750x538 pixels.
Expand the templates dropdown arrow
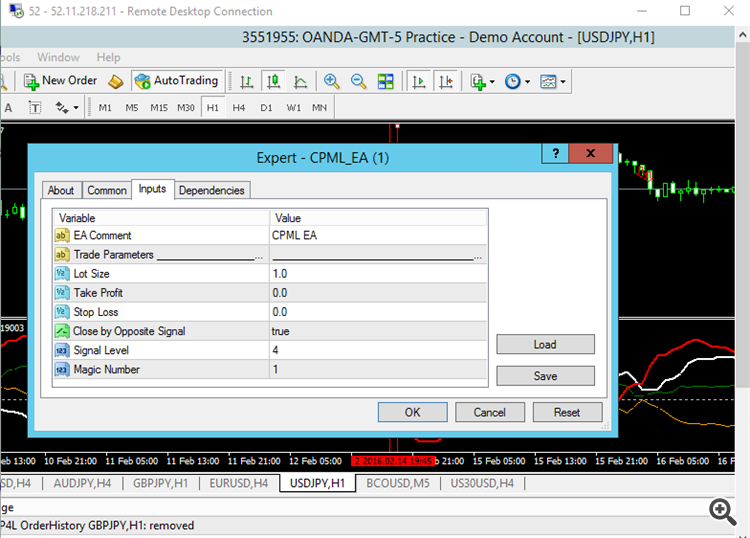[563, 82]
